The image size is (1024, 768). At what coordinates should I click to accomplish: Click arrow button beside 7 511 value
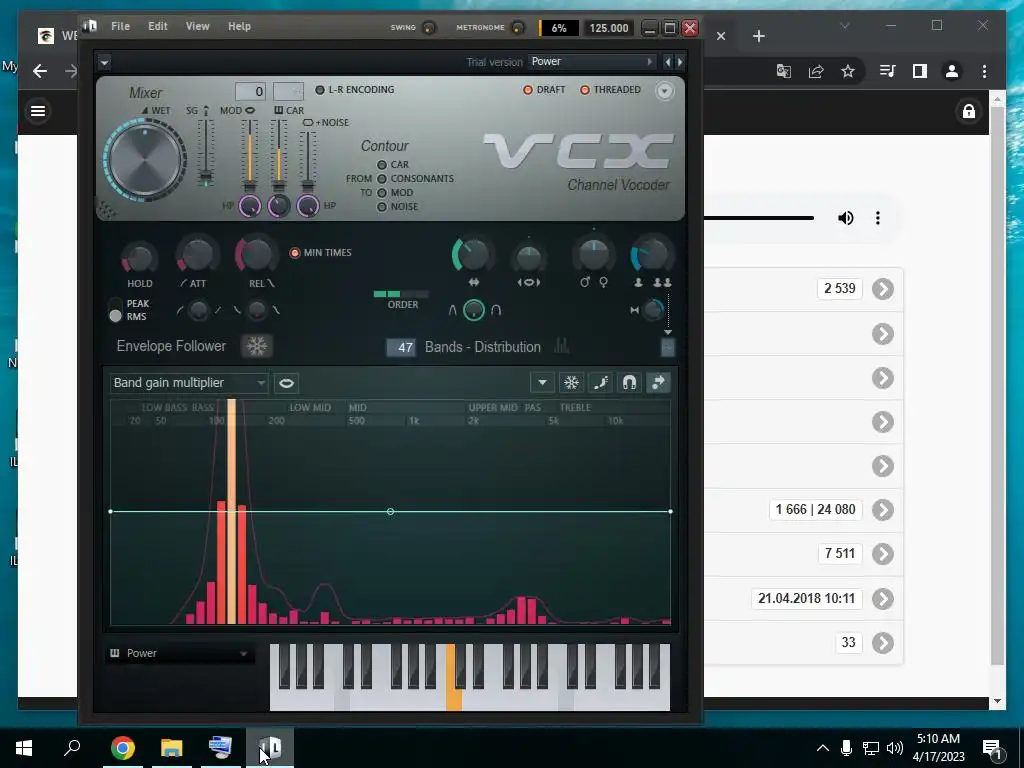click(883, 554)
